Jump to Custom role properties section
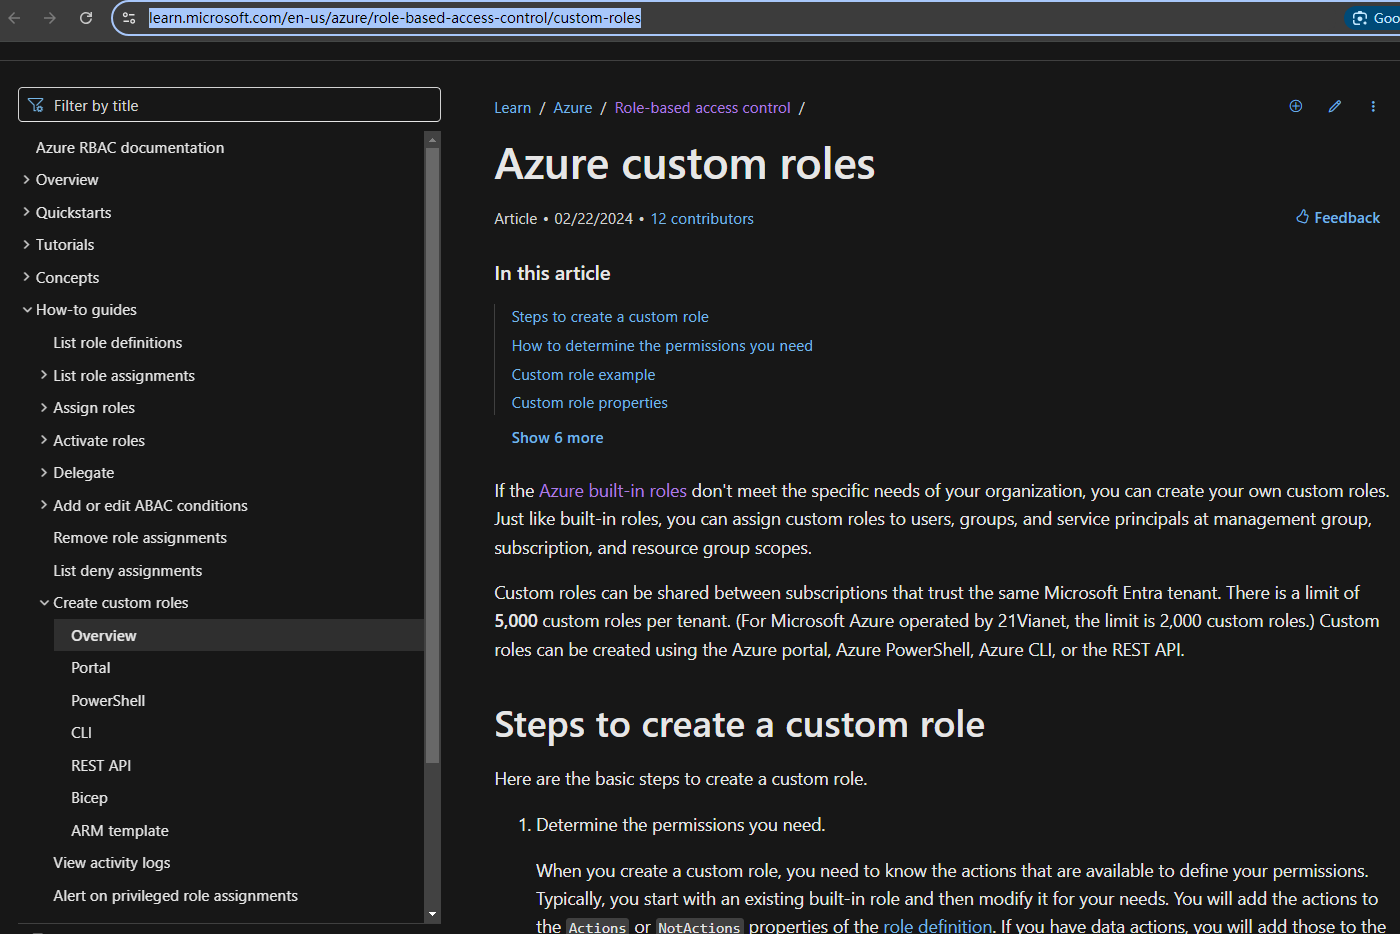The width and height of the screenshot is (1400, 934). [x=590, y=402]
